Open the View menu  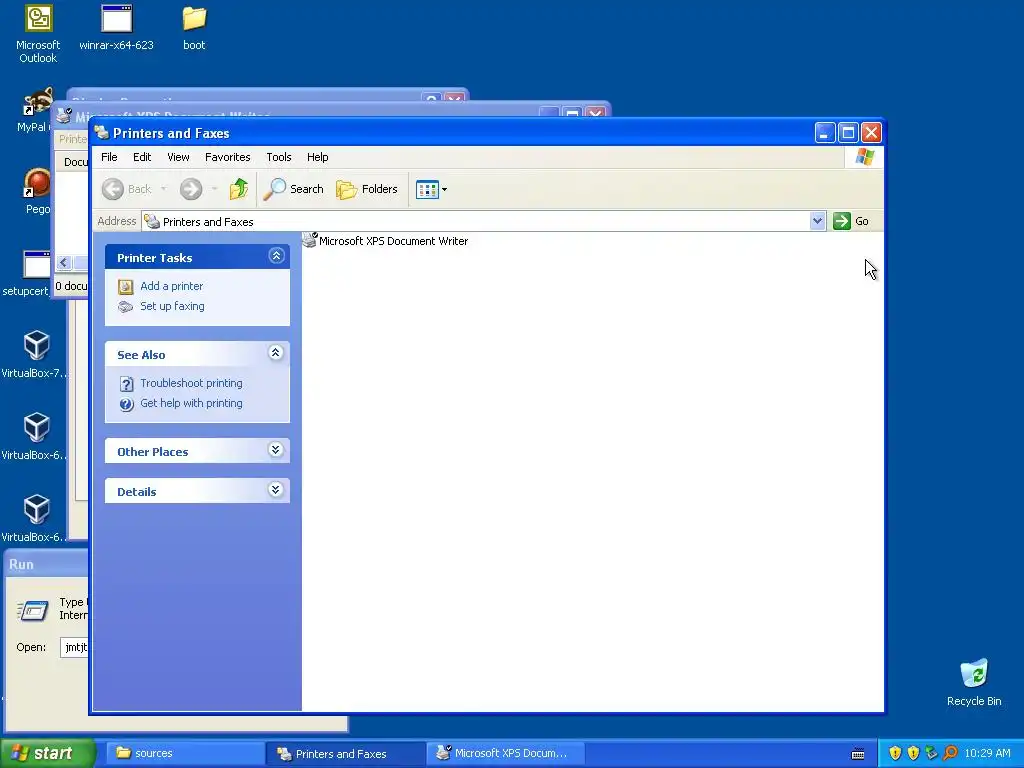(178, 157)
